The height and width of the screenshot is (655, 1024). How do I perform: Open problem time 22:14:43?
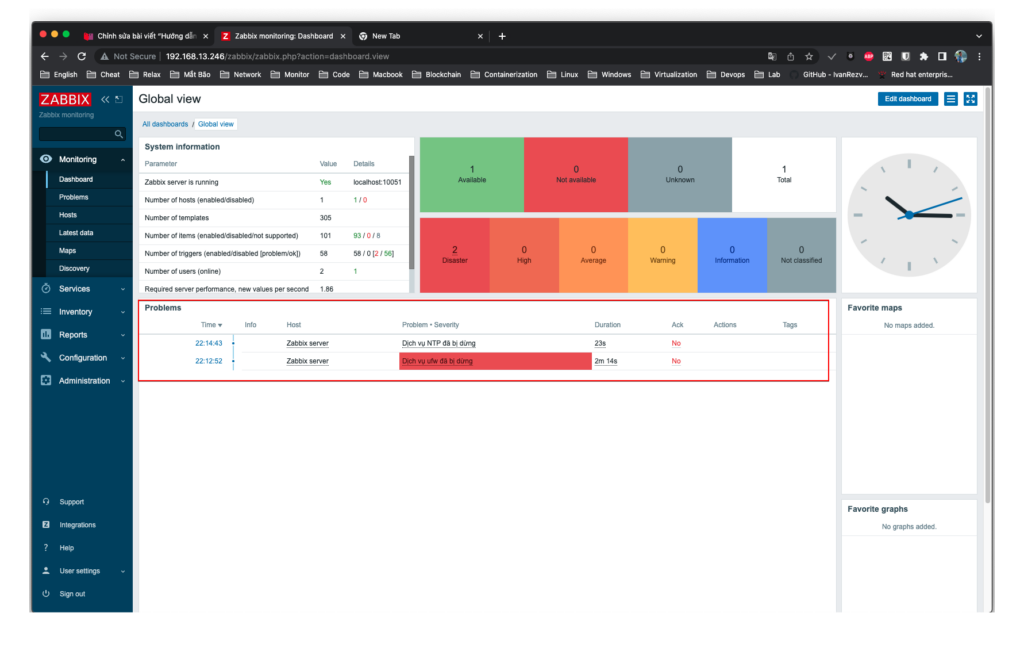click(208, 343)
